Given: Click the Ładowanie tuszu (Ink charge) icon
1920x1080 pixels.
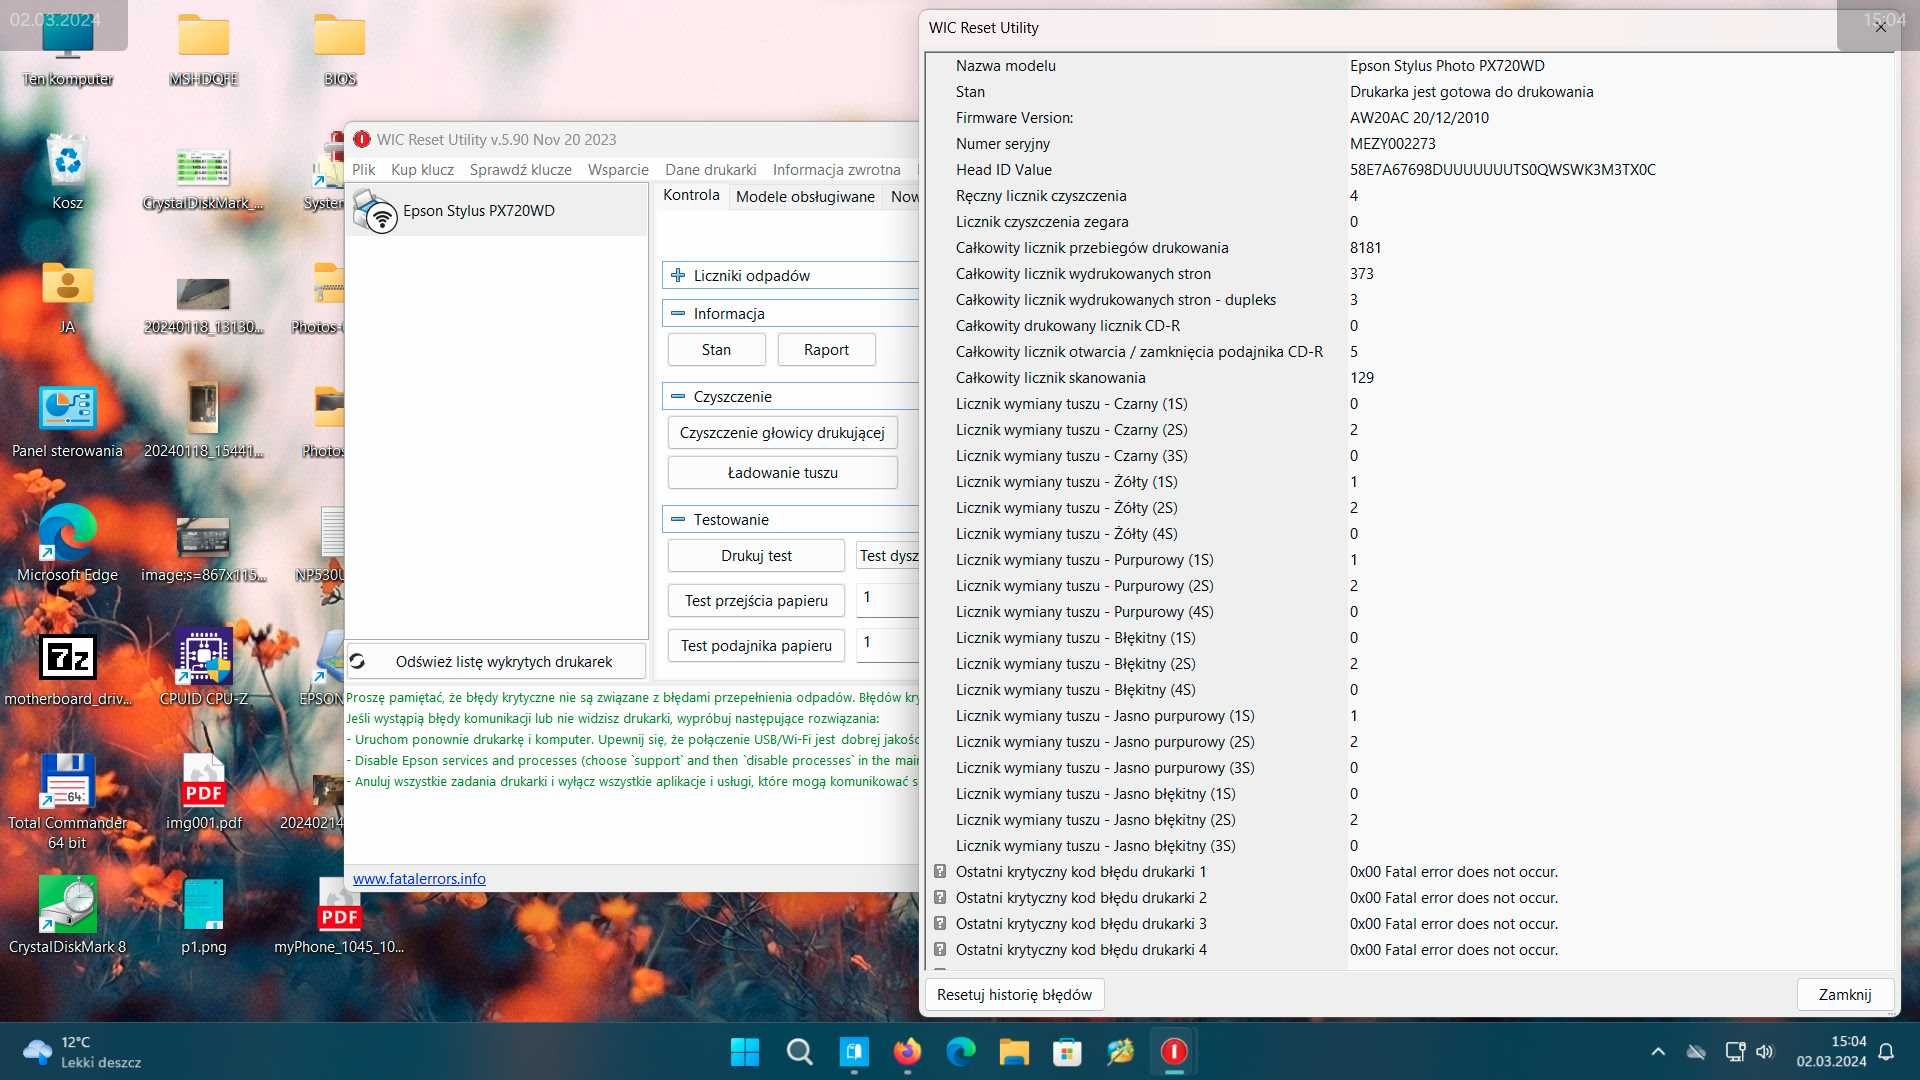Looking at the screenshot, I should click(x=783, y=472).
